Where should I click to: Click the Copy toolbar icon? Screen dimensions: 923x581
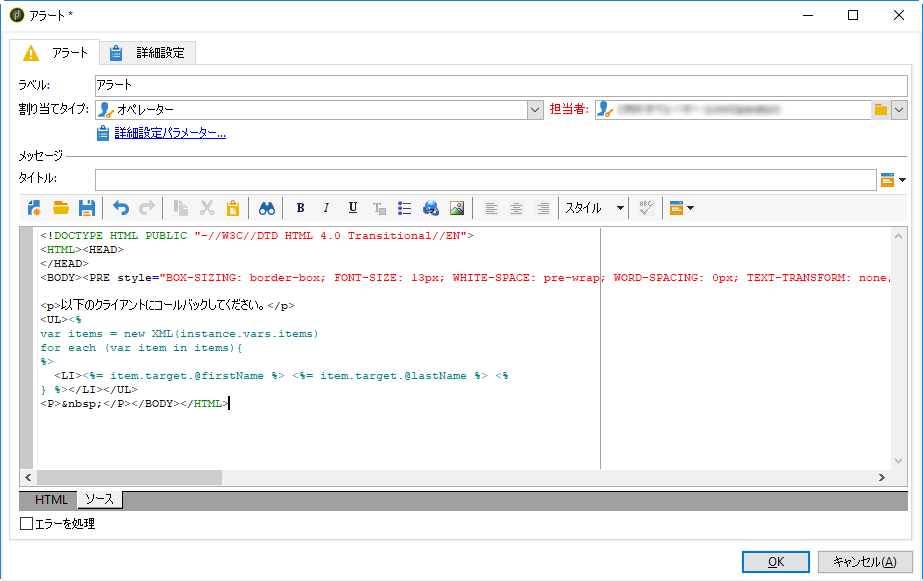point(181,208)
